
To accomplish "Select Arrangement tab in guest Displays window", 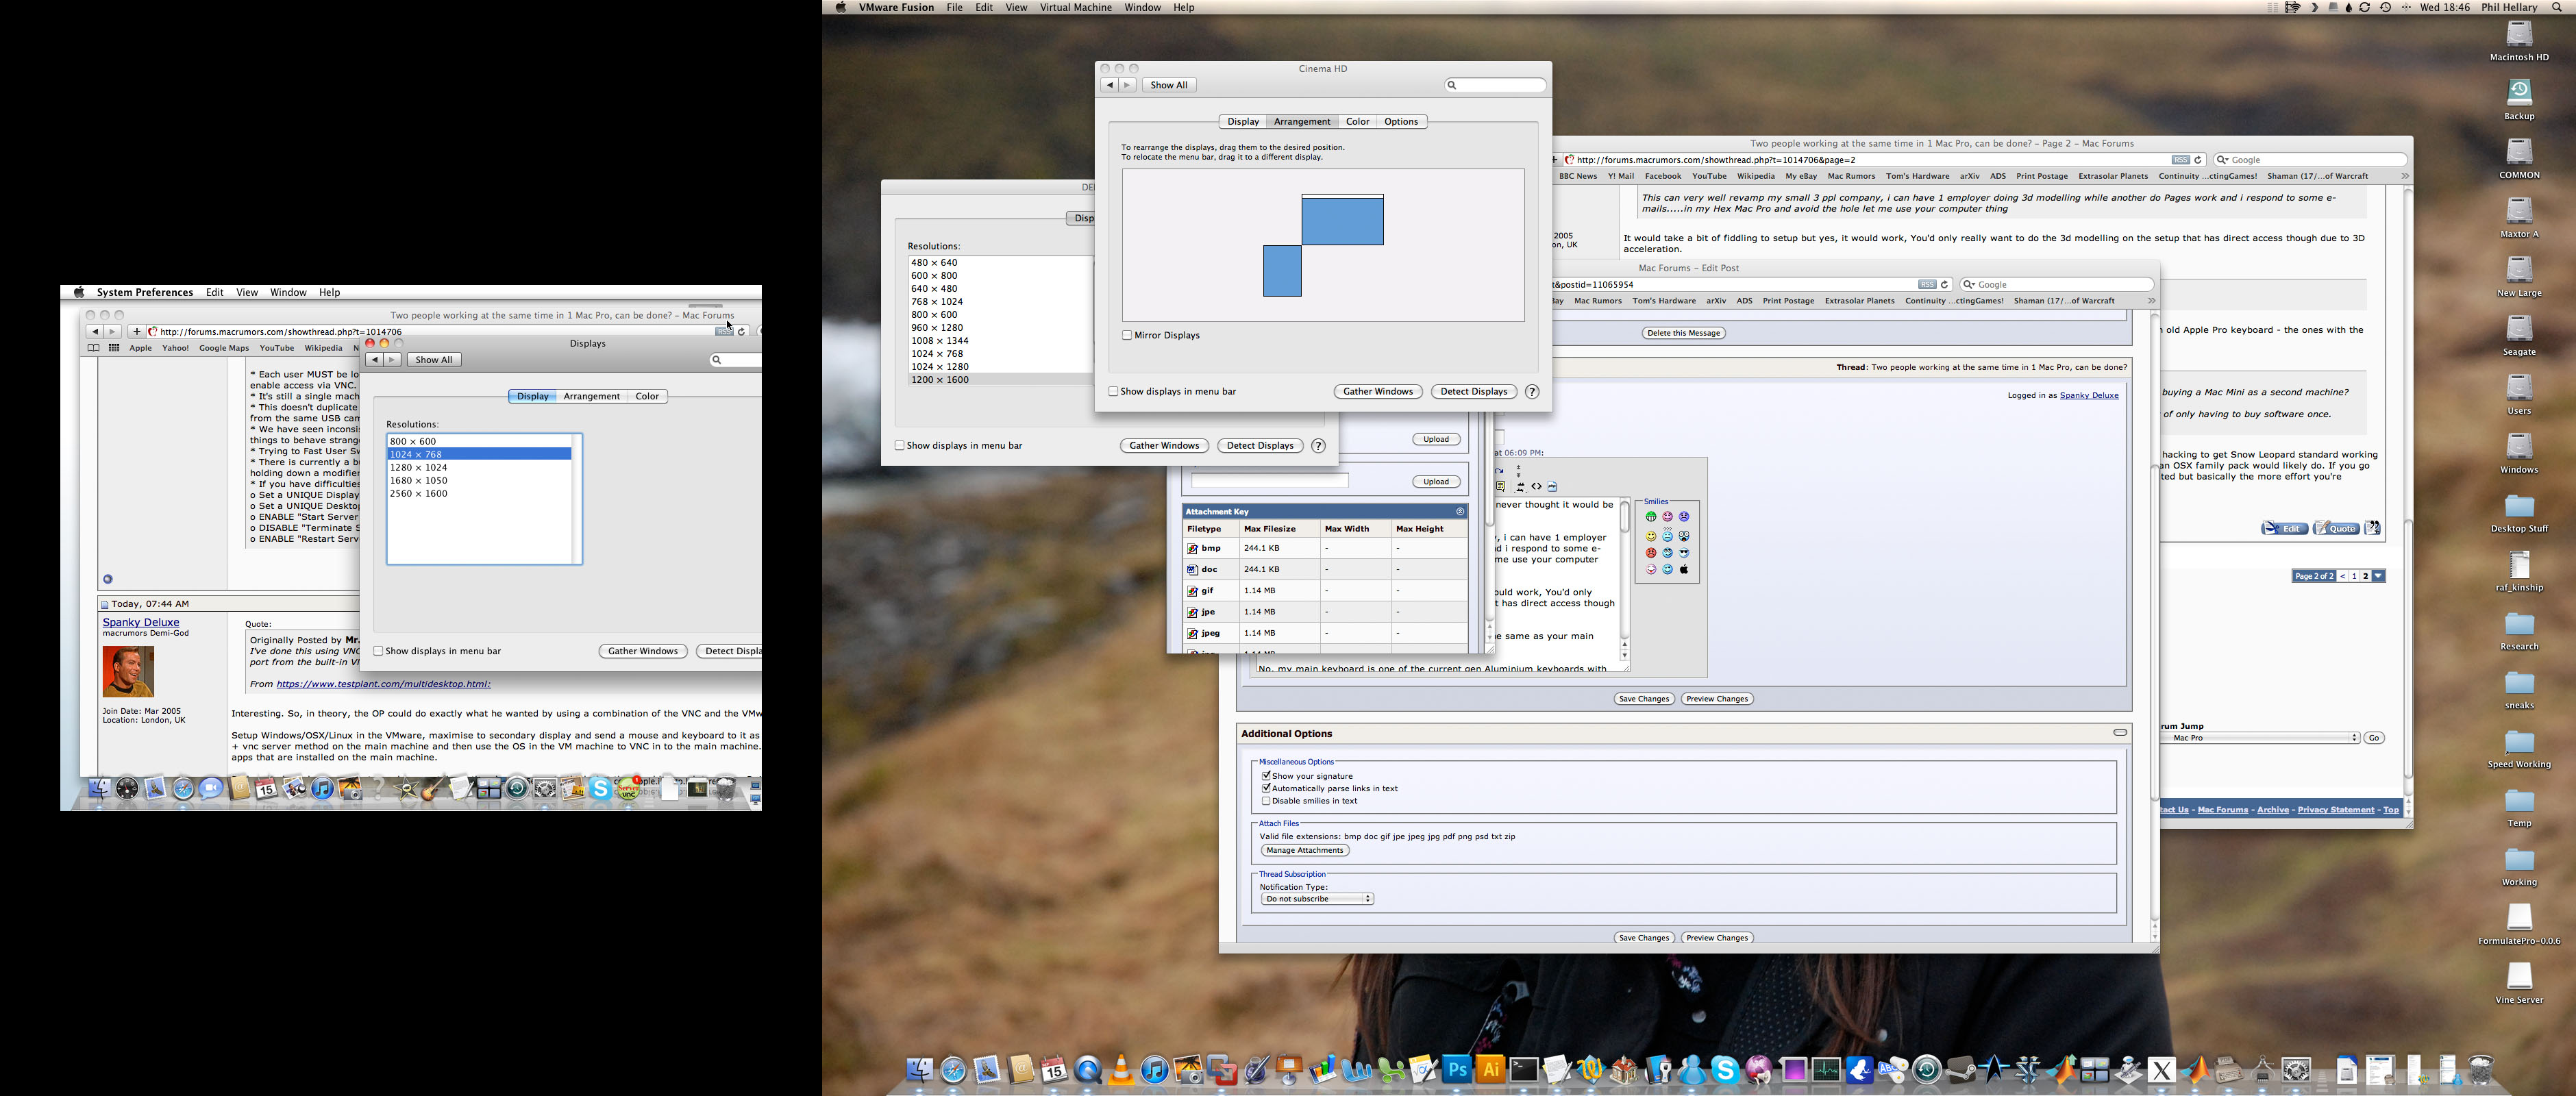I will click(x=591, y=396).
